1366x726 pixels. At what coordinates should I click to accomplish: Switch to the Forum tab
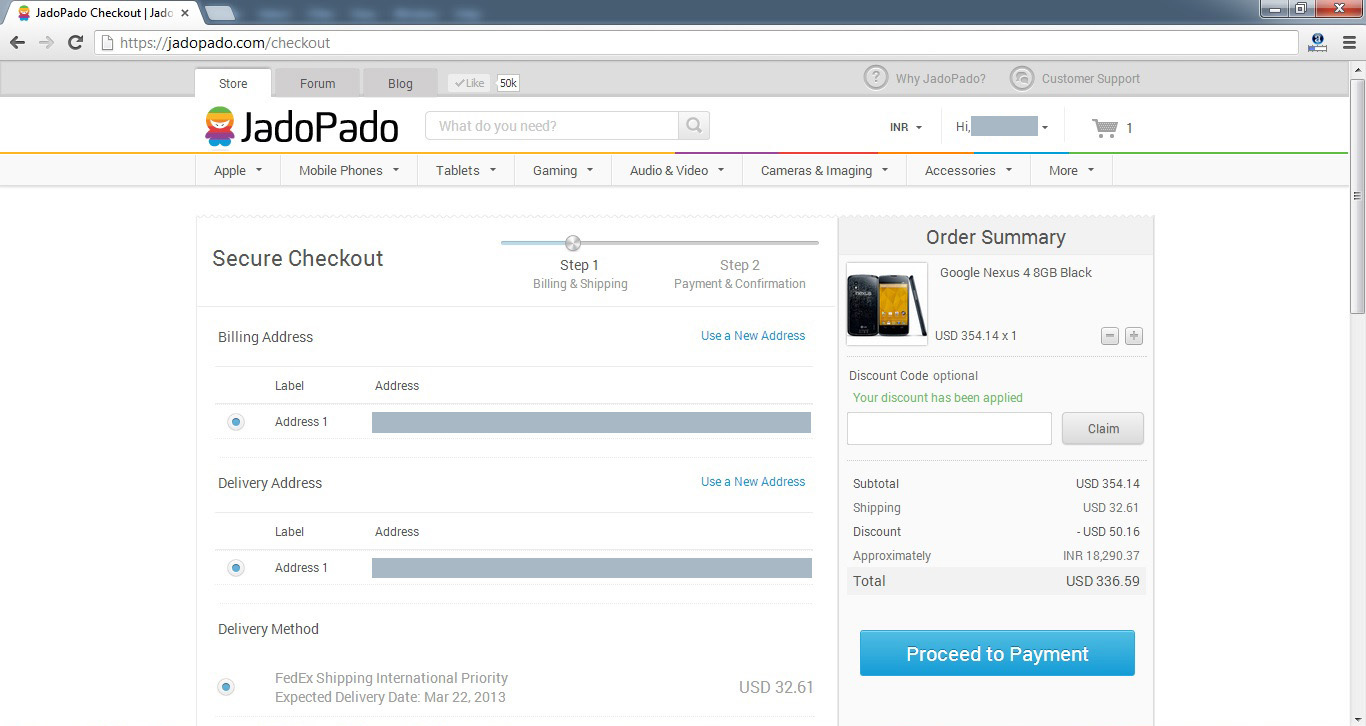click(x=317, y=83)
